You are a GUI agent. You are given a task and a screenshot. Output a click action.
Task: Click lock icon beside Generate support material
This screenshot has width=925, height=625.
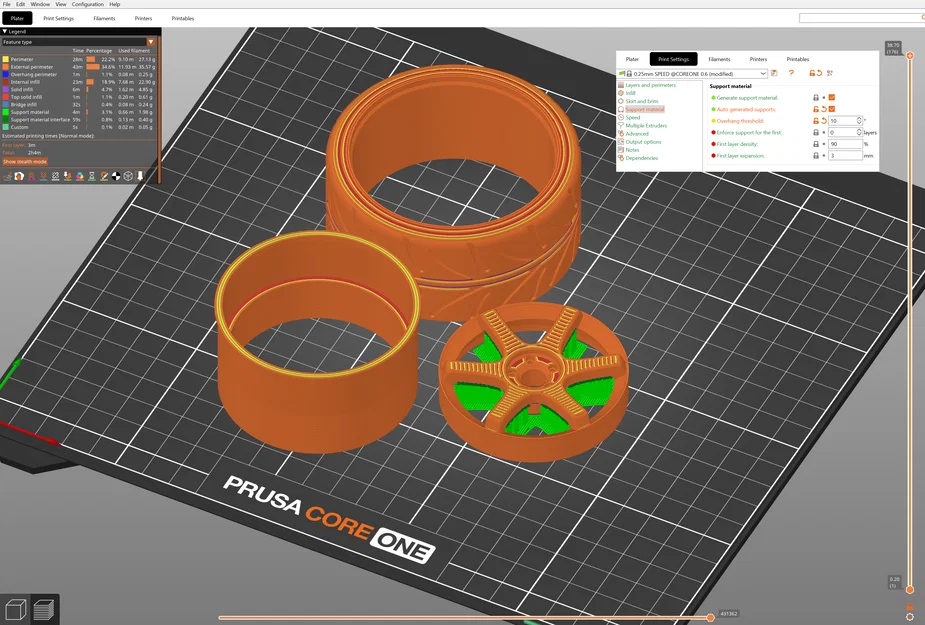tap(816, 97)
